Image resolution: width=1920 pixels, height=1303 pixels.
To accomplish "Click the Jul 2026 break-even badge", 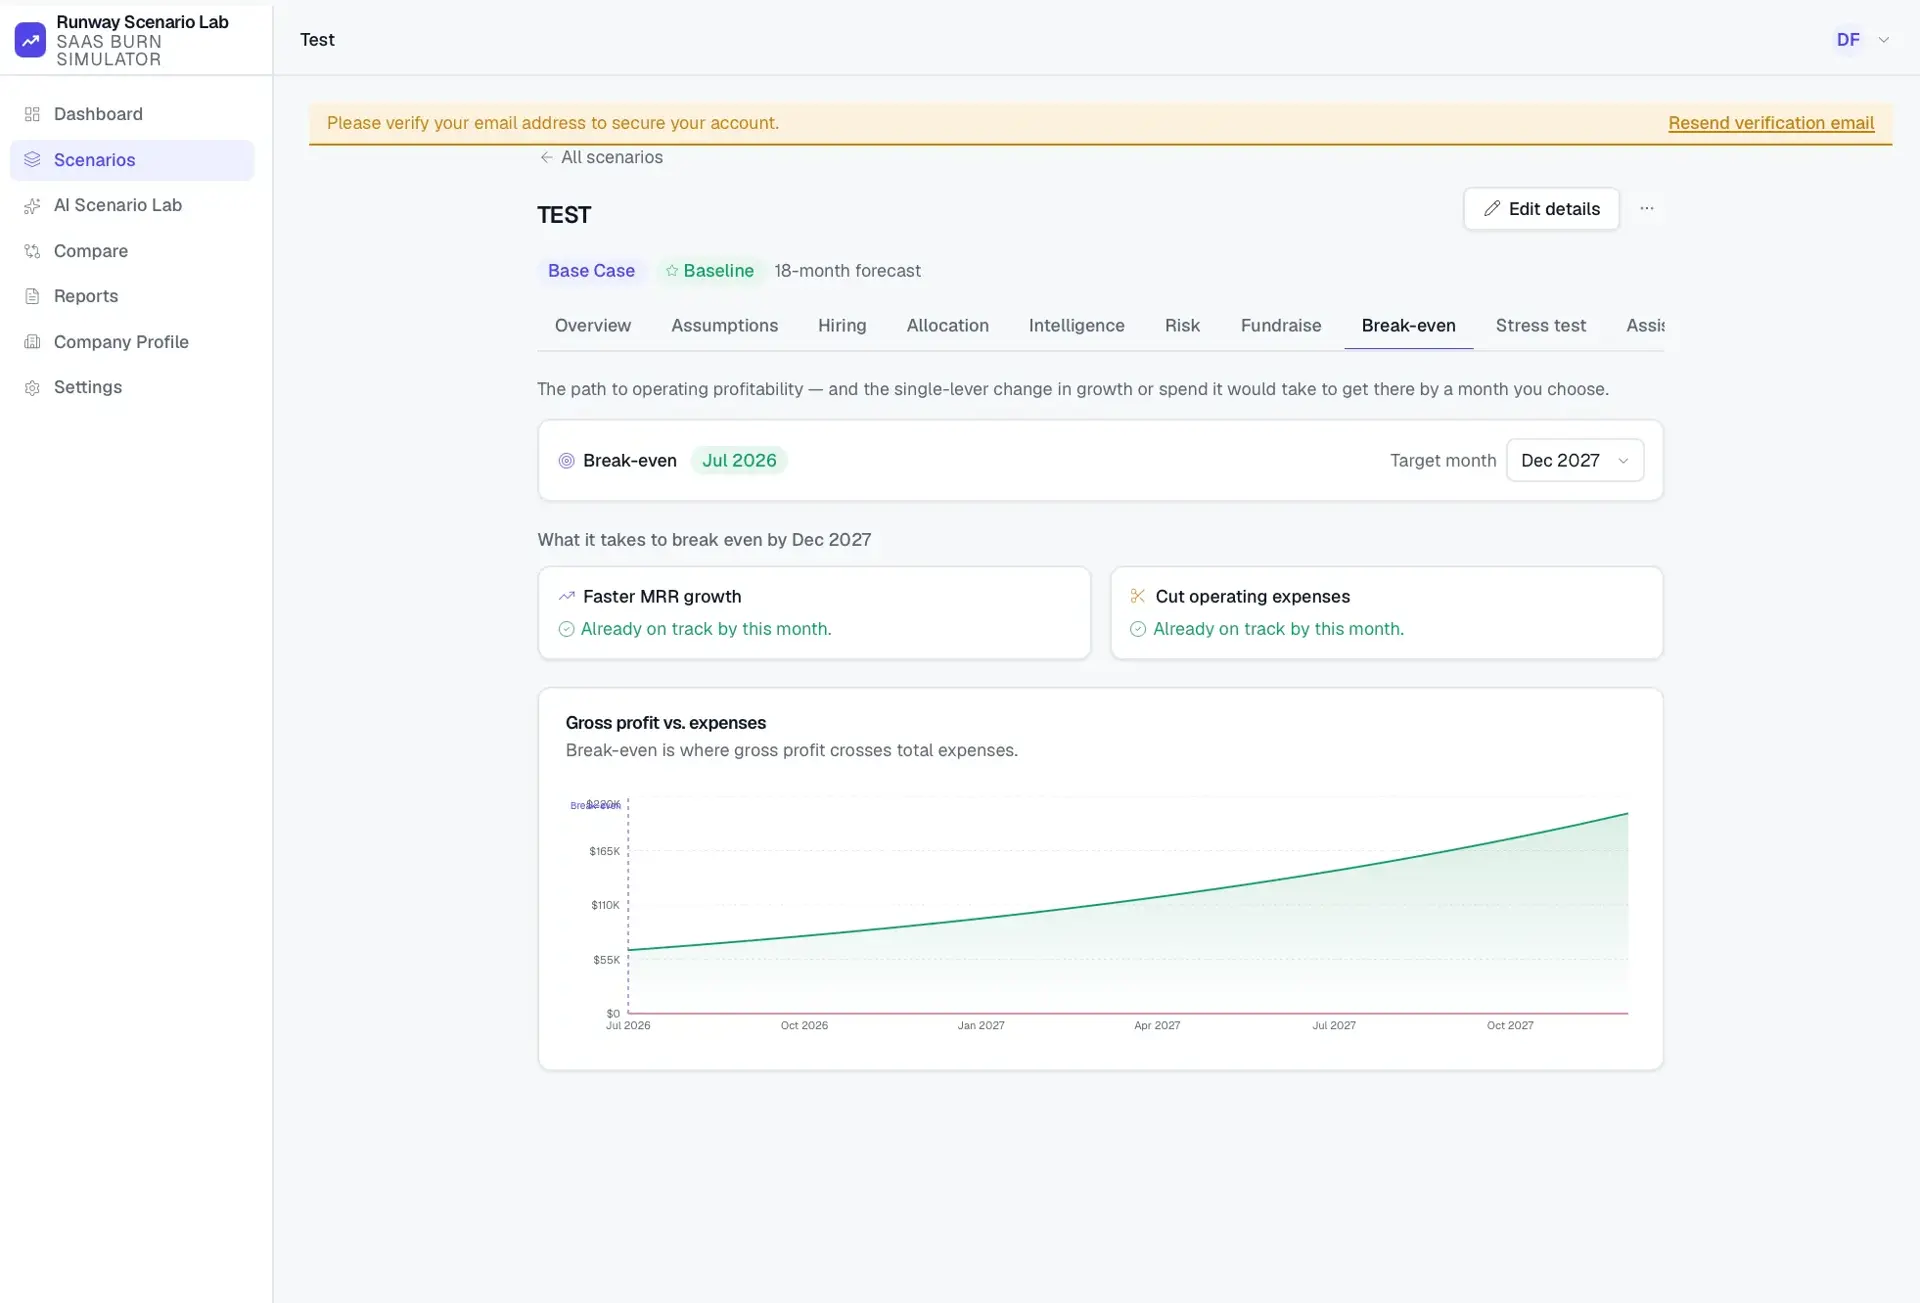I will 739,461.
